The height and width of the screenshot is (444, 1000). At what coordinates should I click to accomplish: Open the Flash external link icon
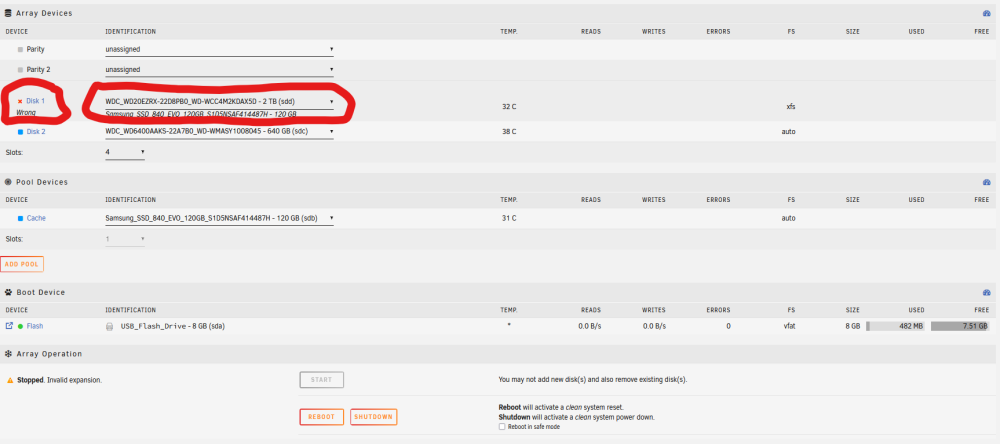(x=9, y=326)
